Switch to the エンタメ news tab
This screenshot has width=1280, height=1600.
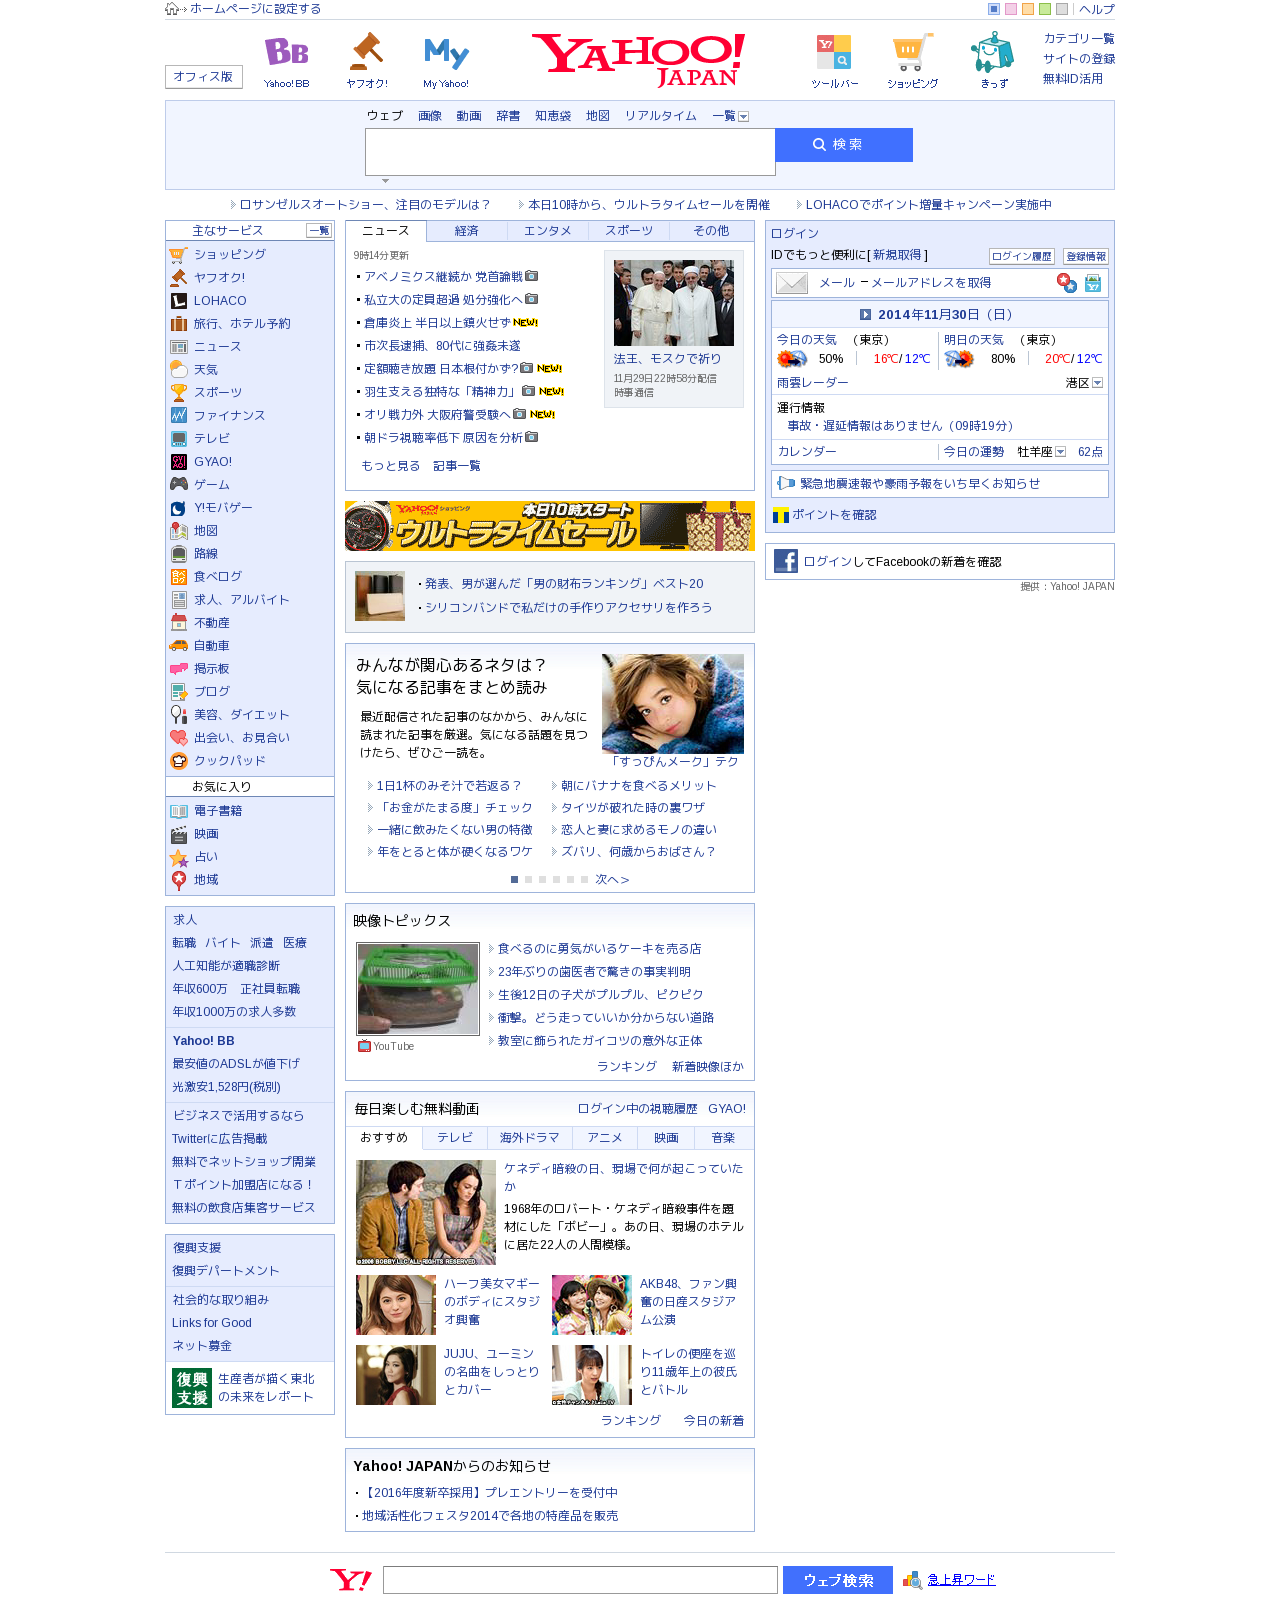pyautogui.click(x=548, y=231)
